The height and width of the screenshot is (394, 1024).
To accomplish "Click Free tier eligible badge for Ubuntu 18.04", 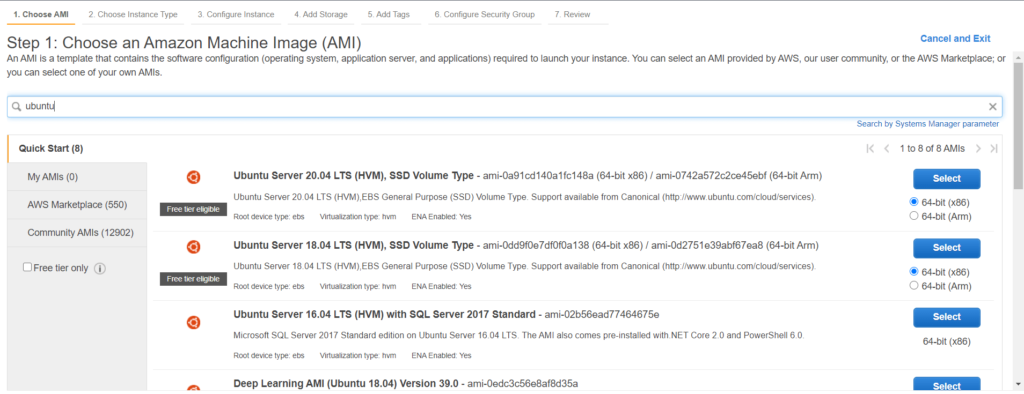I will coord(193,279).
